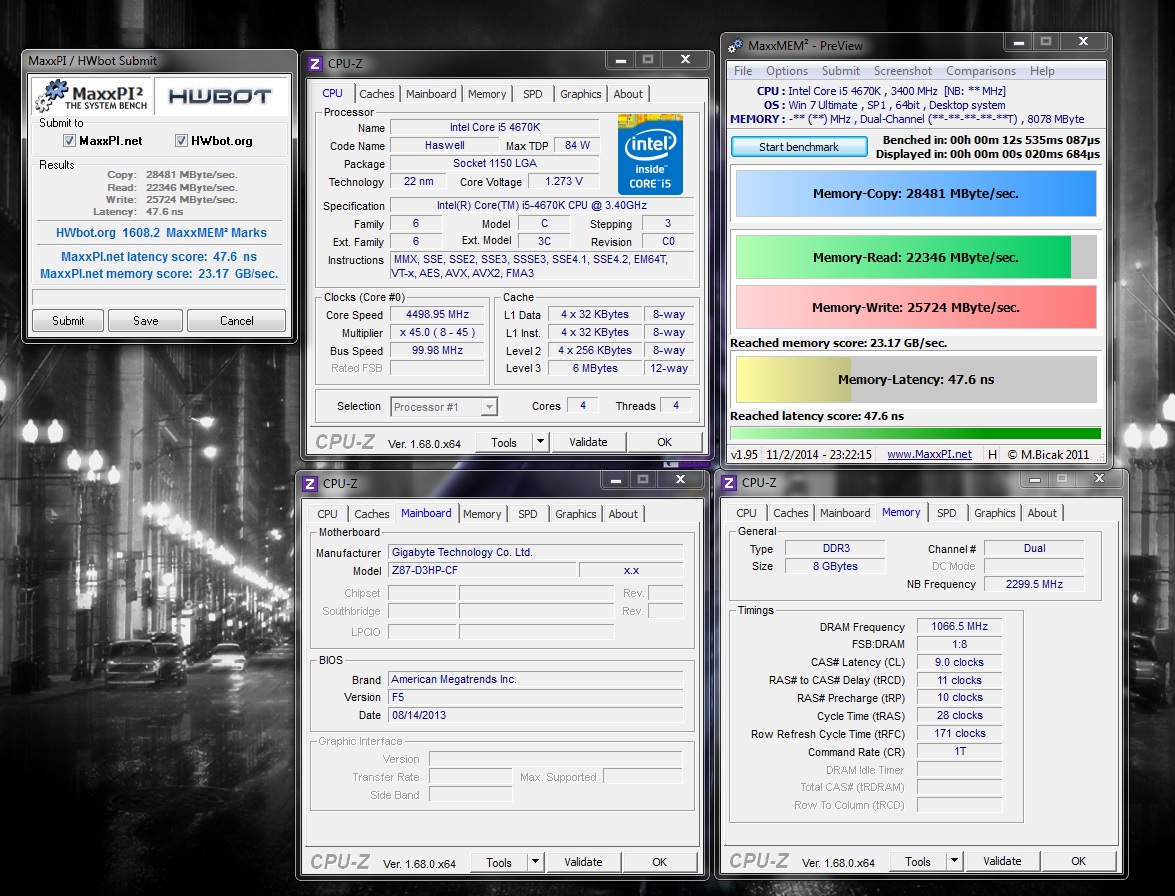Open the Options menu in MaxxMEM
Screen dimensions: 1175x896
pos(787,71)
